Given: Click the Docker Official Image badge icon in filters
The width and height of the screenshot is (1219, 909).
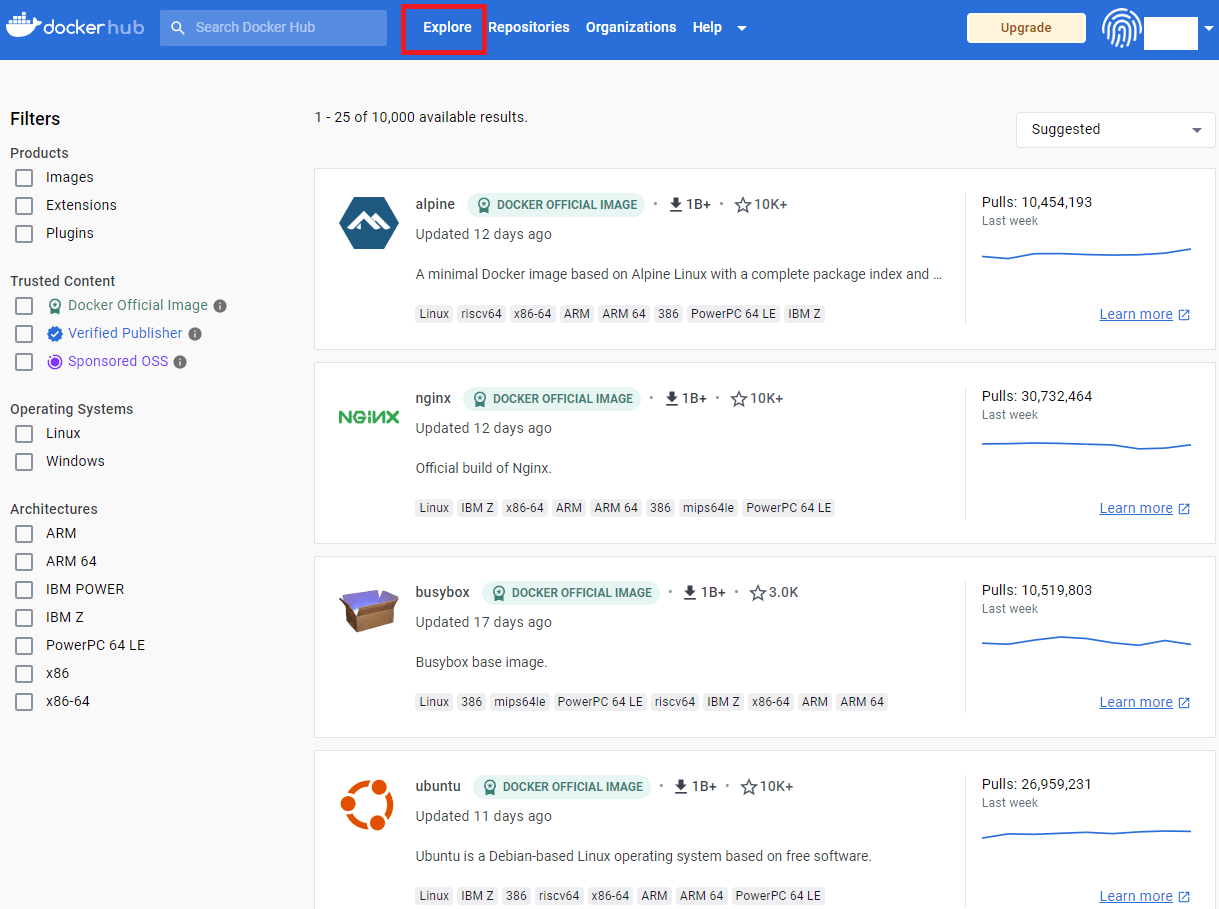Looking at the screenshot, I should (x=55, y=306).
